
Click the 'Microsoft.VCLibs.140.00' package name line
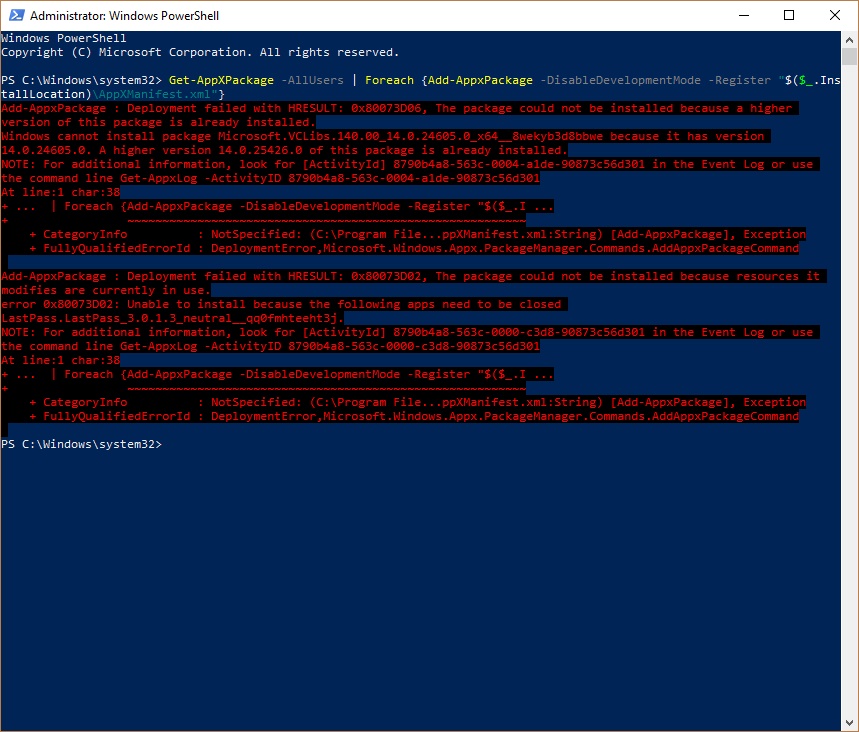pos(385,136)
